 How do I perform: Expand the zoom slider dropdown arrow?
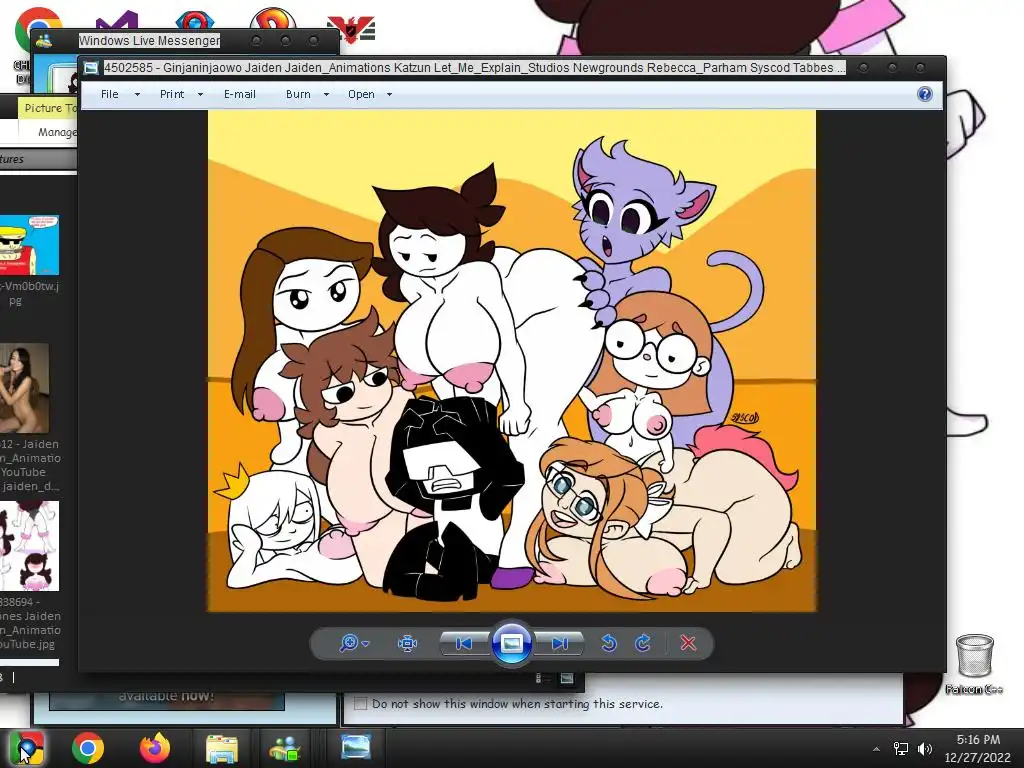(x=366, y=644)
